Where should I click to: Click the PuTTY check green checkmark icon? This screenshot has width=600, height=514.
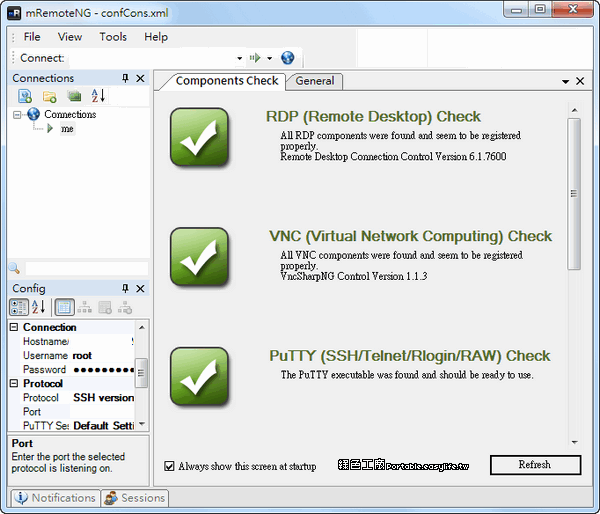(x=199, y=377)
